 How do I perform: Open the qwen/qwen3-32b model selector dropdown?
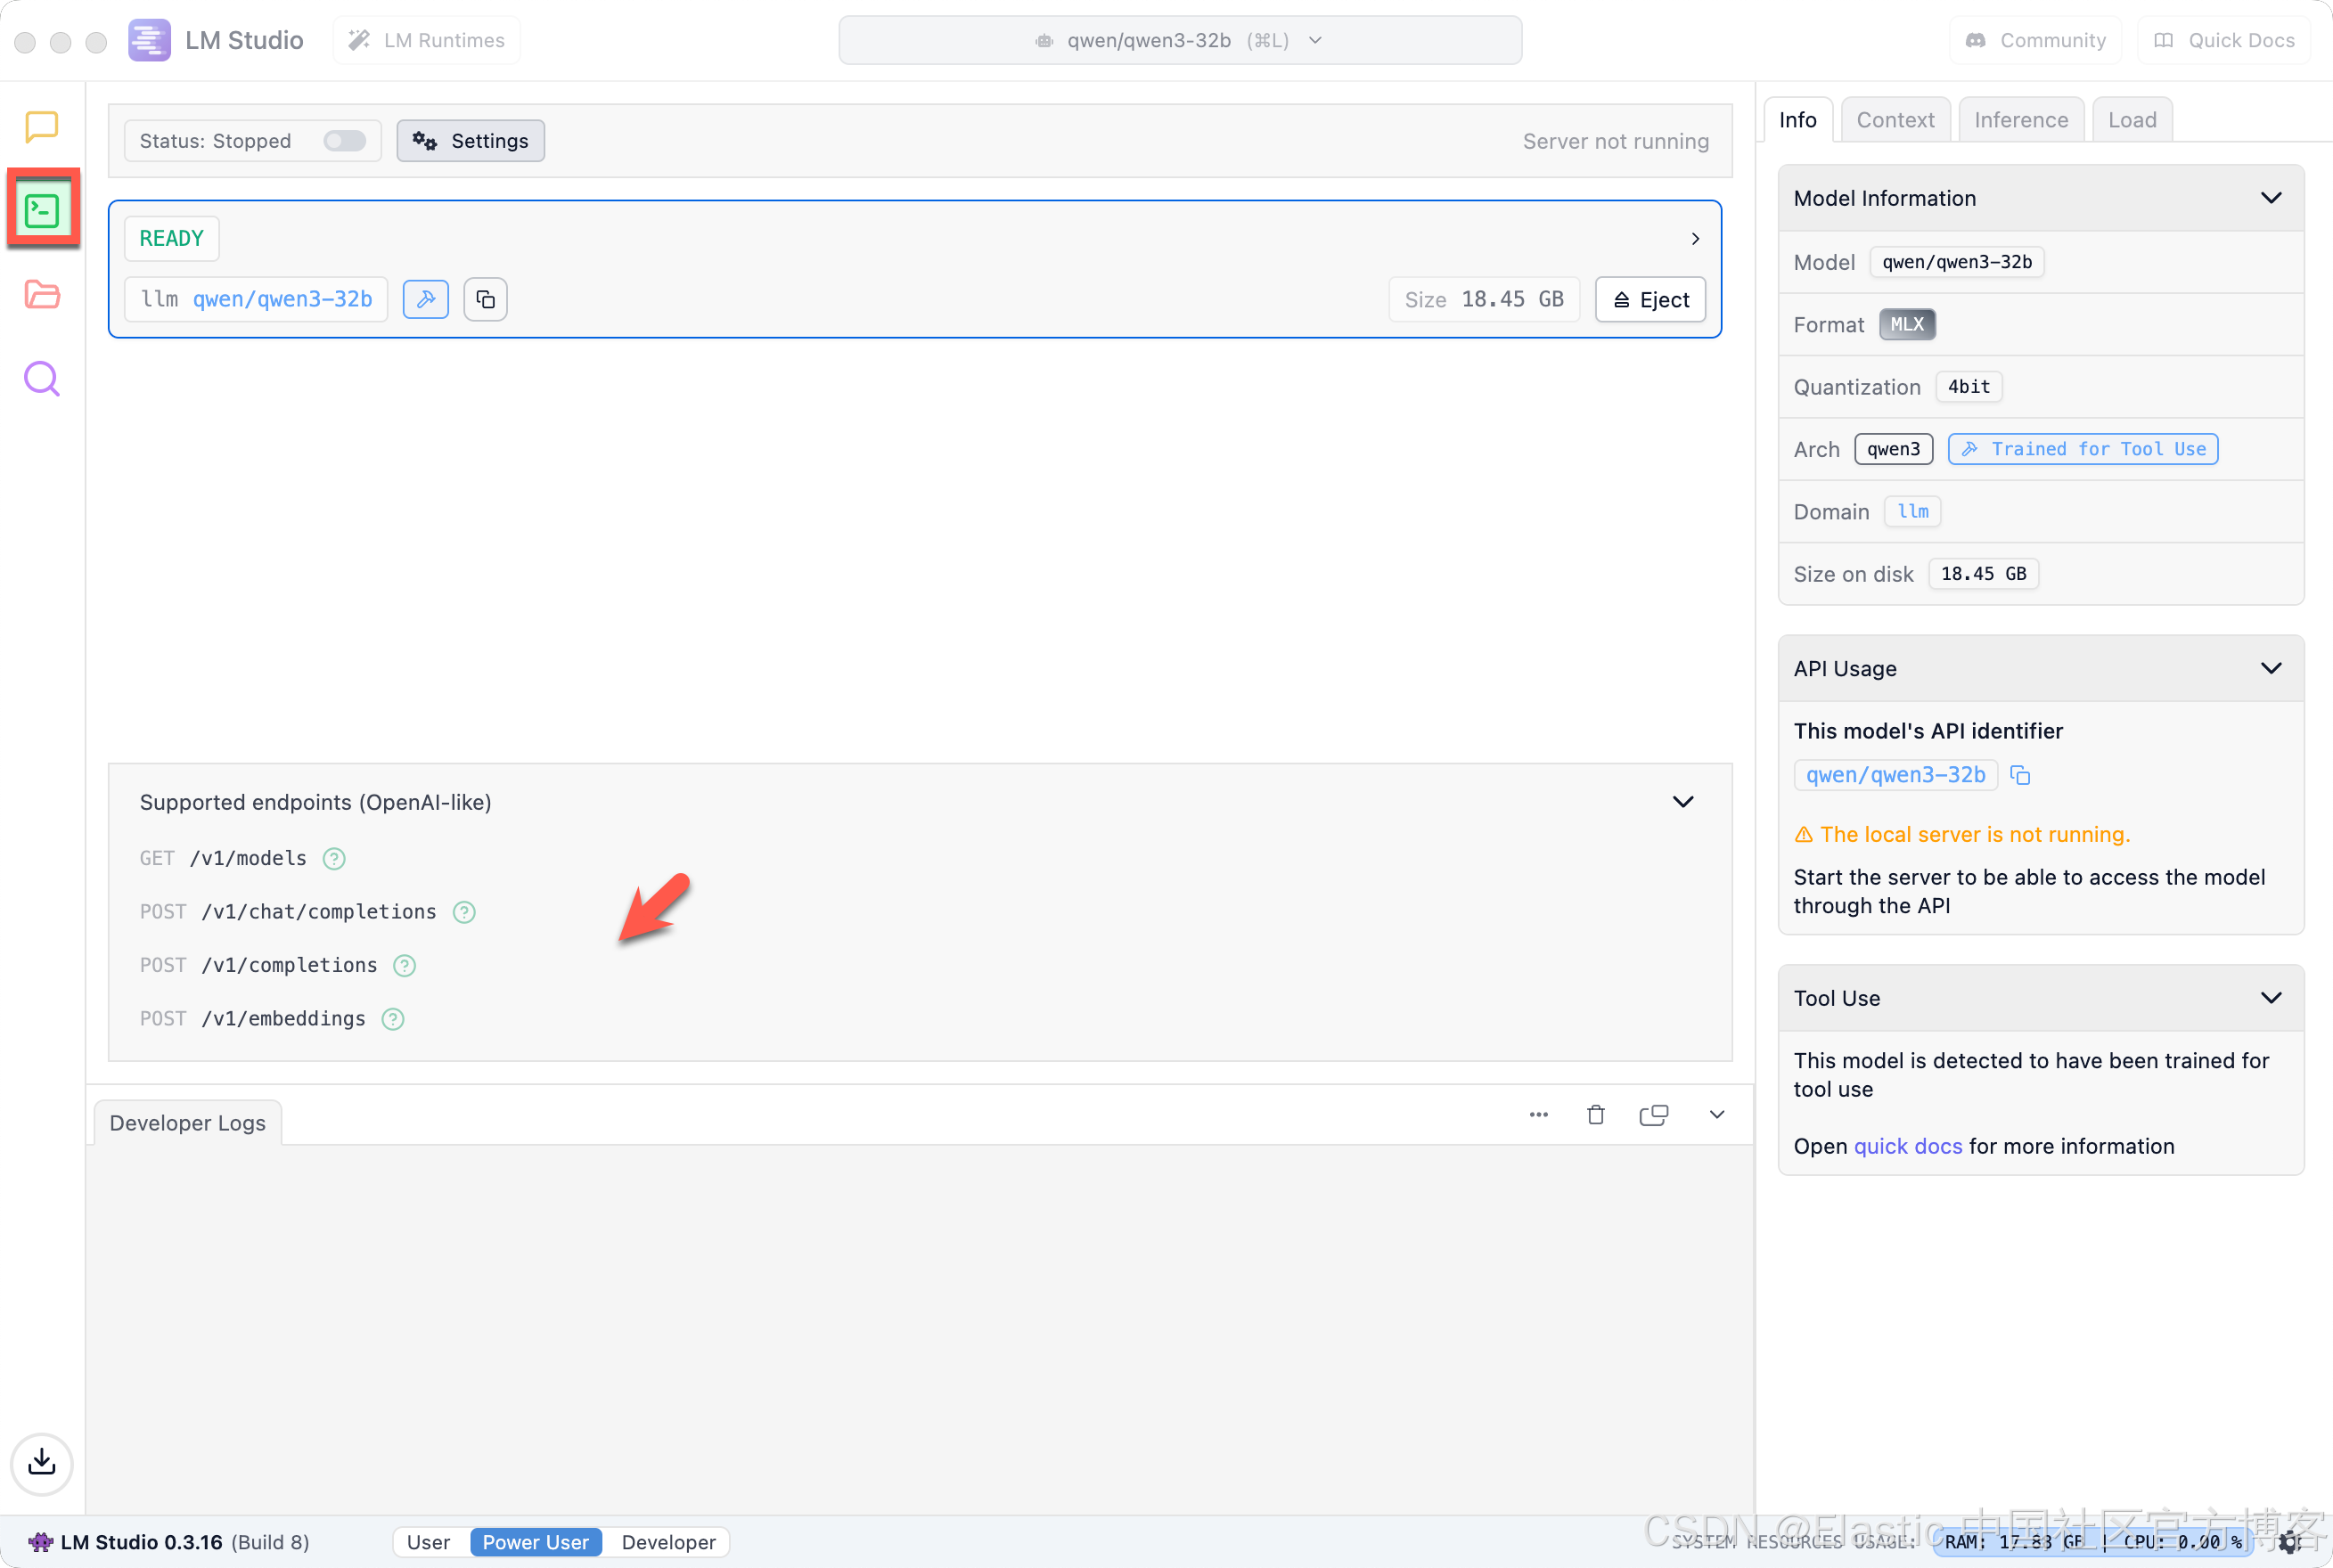(x=1180, y=40)
